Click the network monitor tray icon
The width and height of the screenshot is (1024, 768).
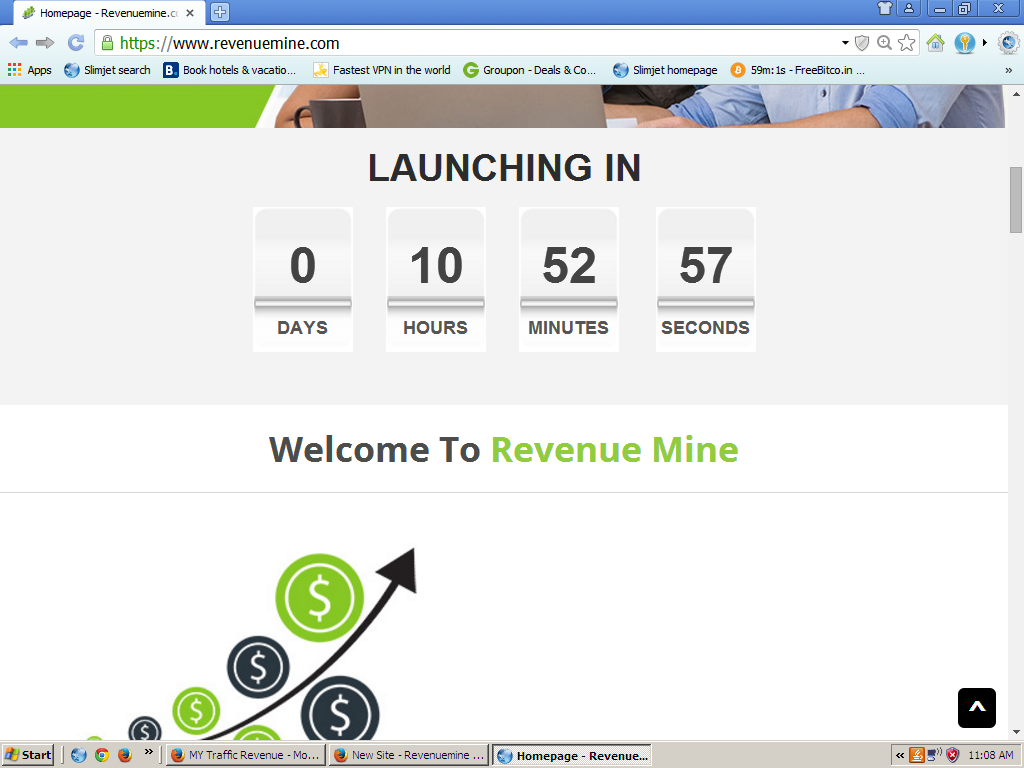tap(935, 755)
